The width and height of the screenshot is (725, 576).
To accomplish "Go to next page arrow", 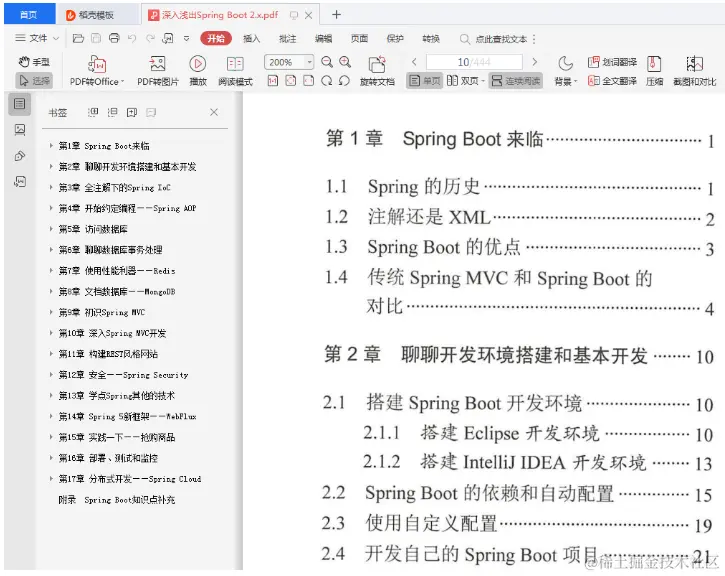I will tap(535, 61).
